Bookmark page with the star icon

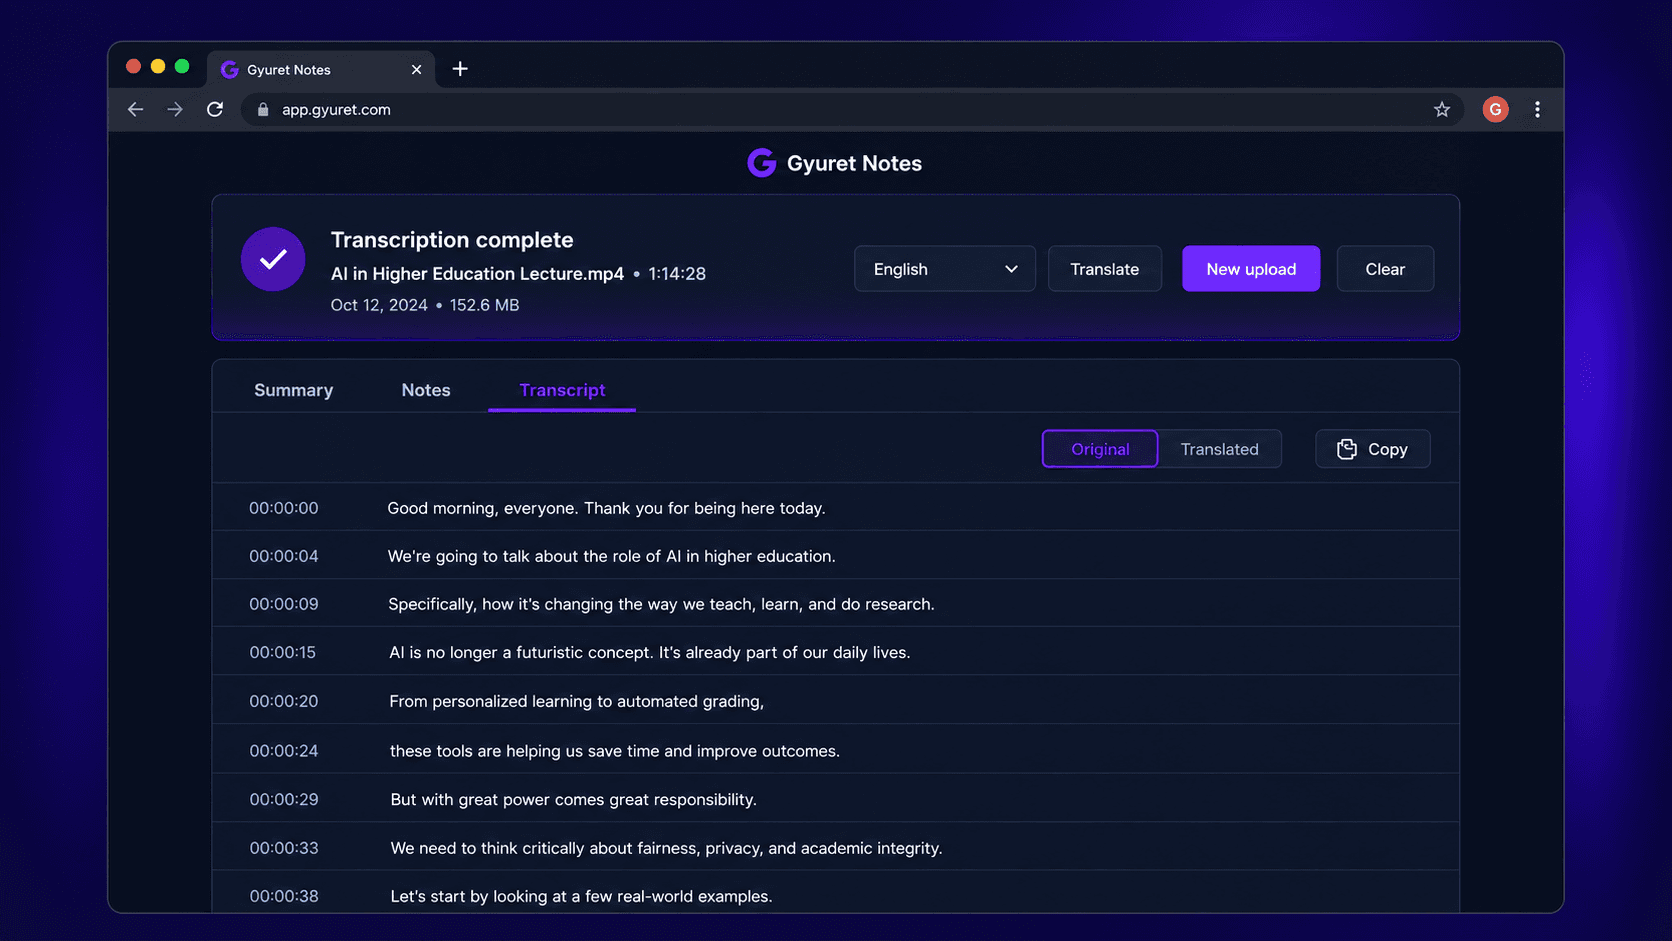pos(1441,110)
